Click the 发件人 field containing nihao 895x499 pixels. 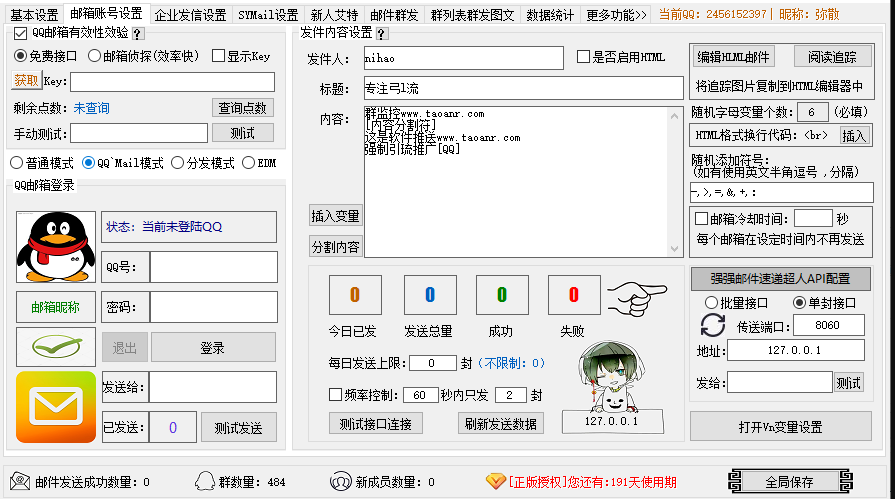click(x=463, y=58)
